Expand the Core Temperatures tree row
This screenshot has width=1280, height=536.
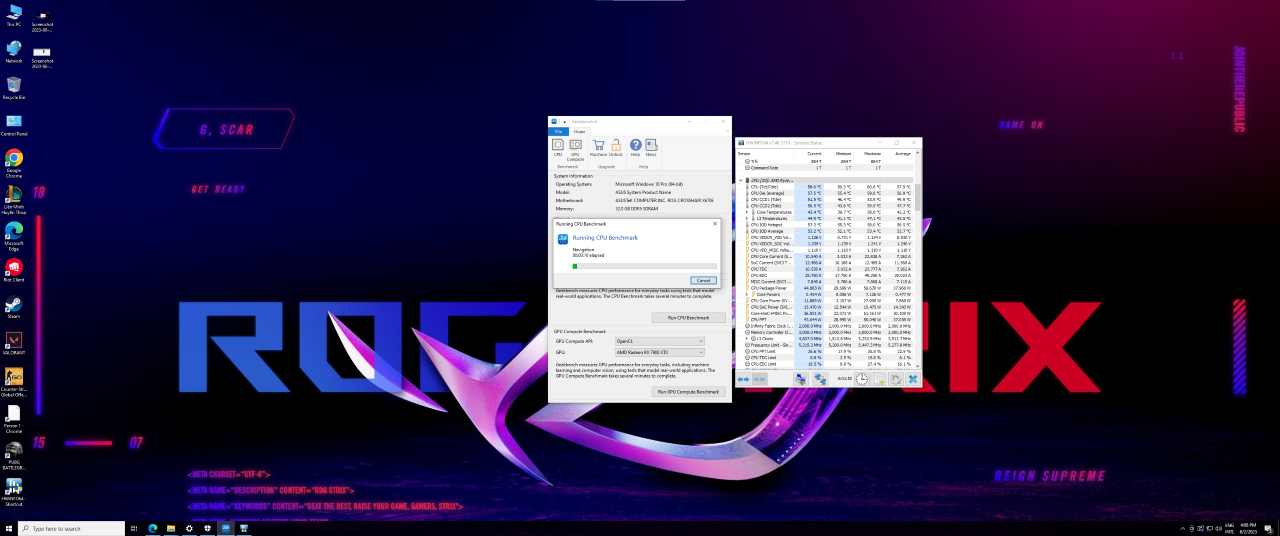point(747,212)
